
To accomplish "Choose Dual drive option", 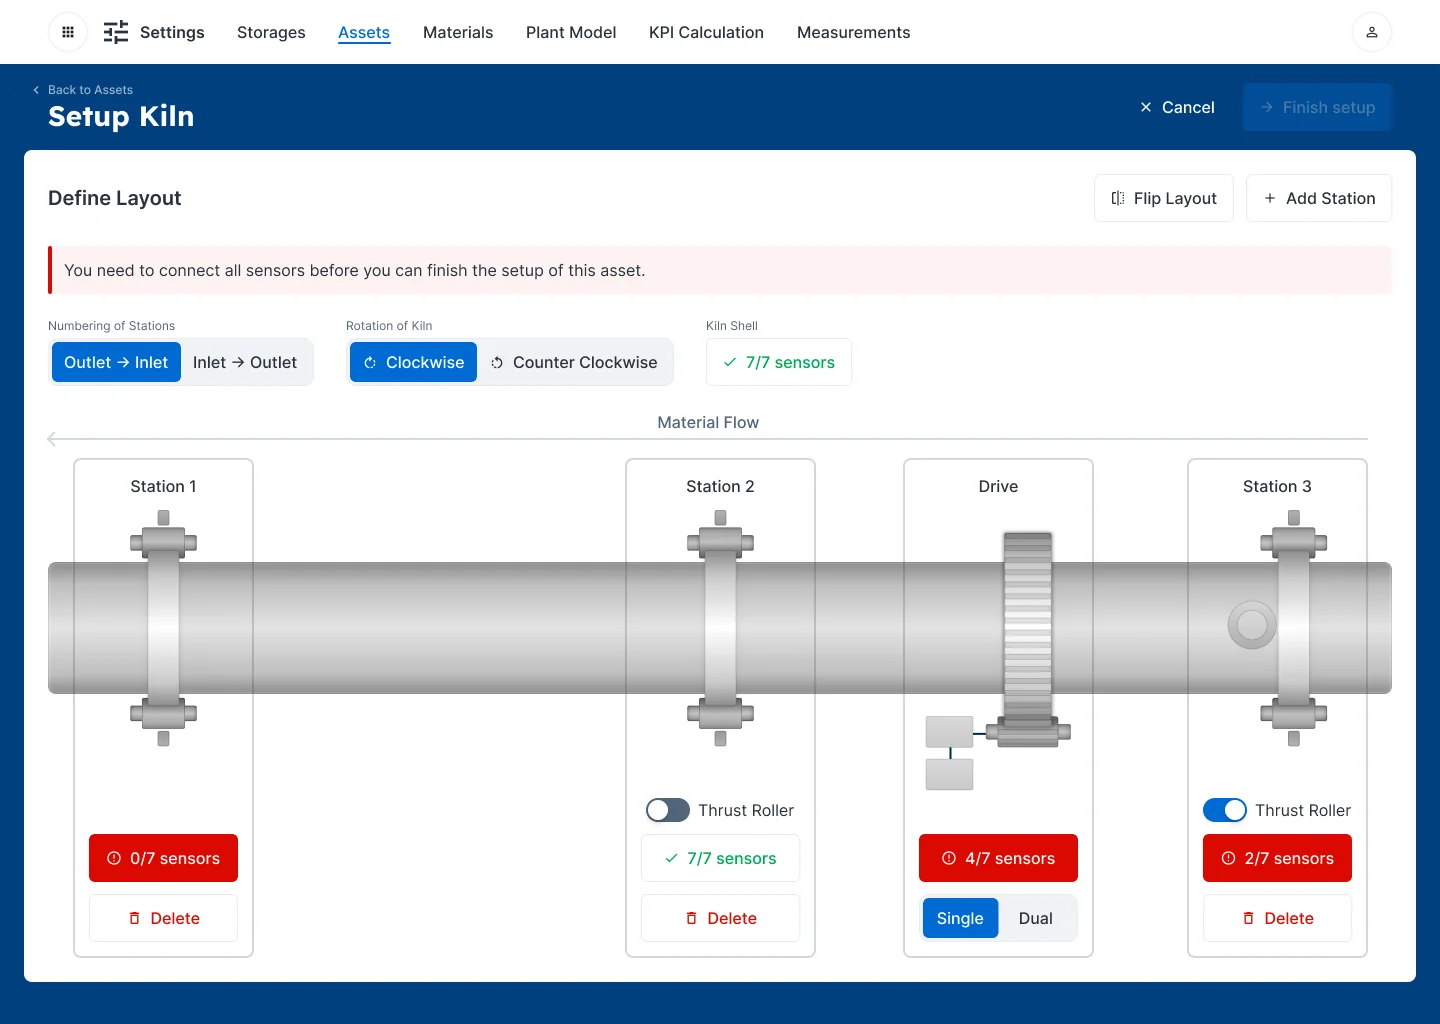I will pos(1036,918).
